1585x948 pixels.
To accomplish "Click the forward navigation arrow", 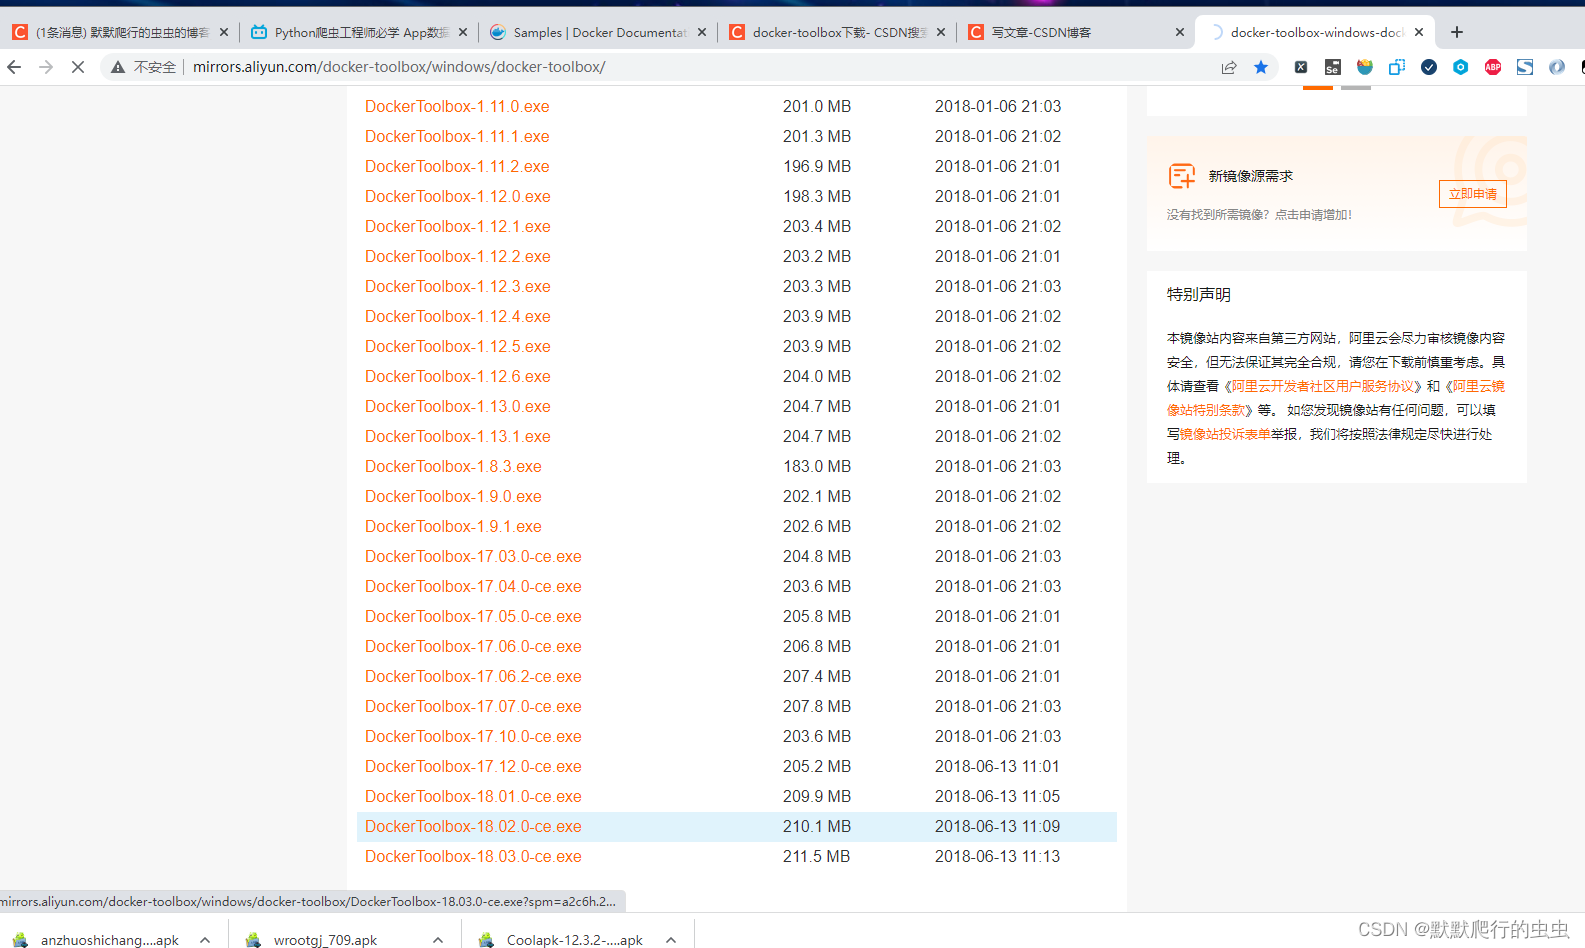I will [x=46, y=67].
